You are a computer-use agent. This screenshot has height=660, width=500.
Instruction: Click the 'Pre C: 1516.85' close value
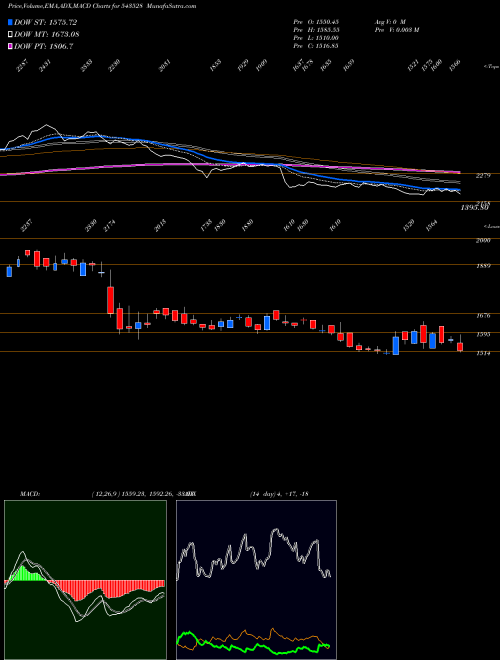pyautogui.click(x=316, y=46)
